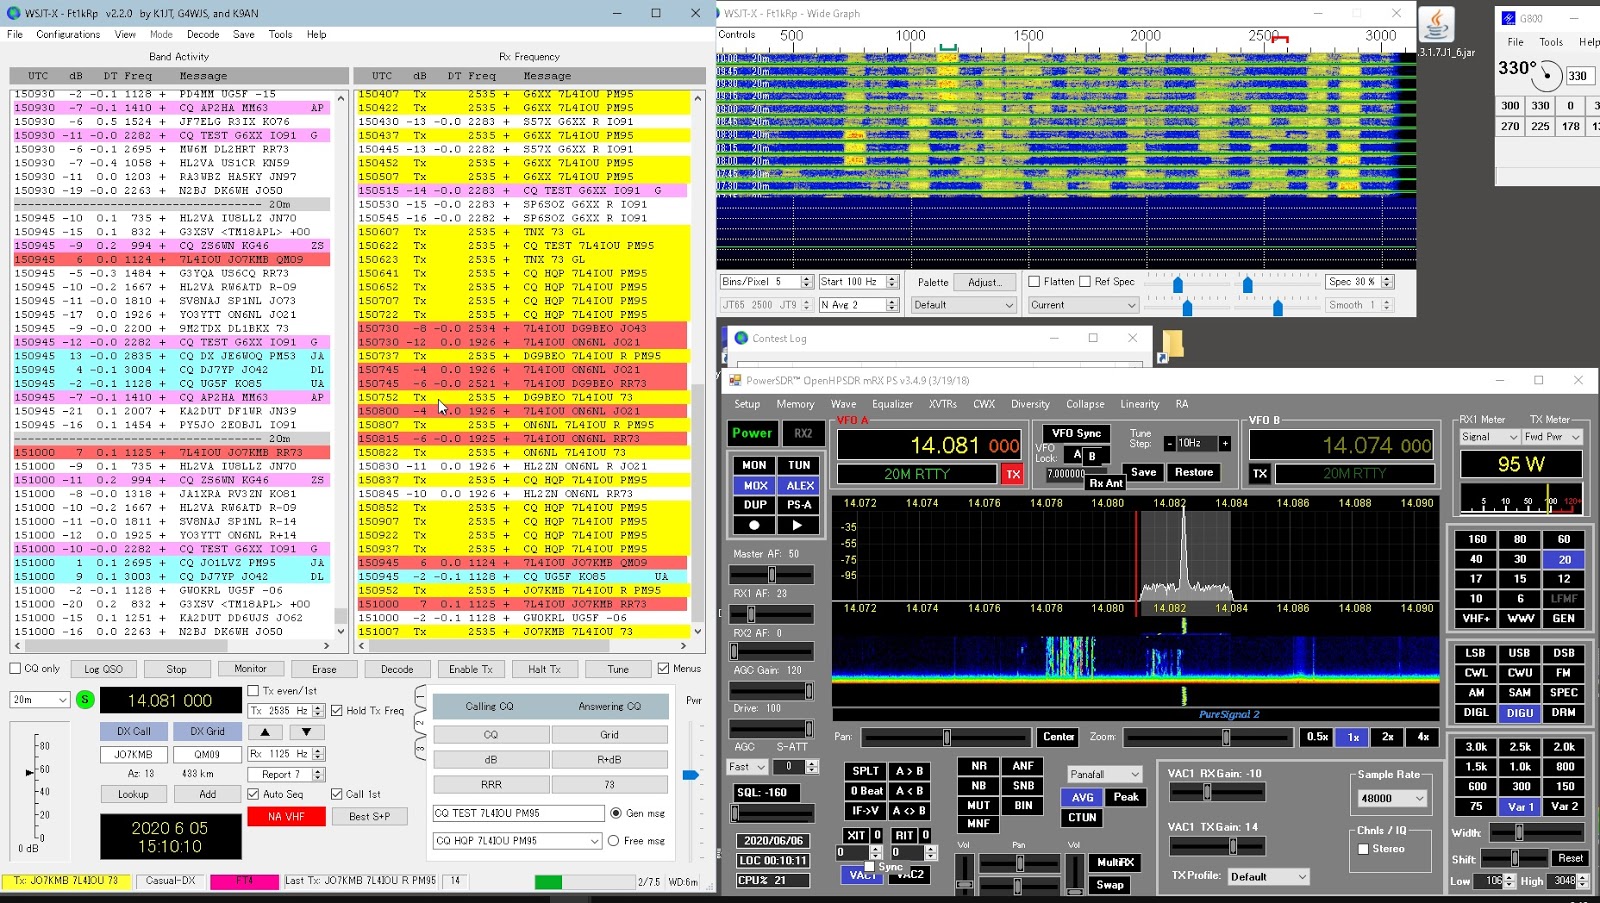Click the tune step plus button
The image size is (1600, 903).
(x=1225, y=443)
